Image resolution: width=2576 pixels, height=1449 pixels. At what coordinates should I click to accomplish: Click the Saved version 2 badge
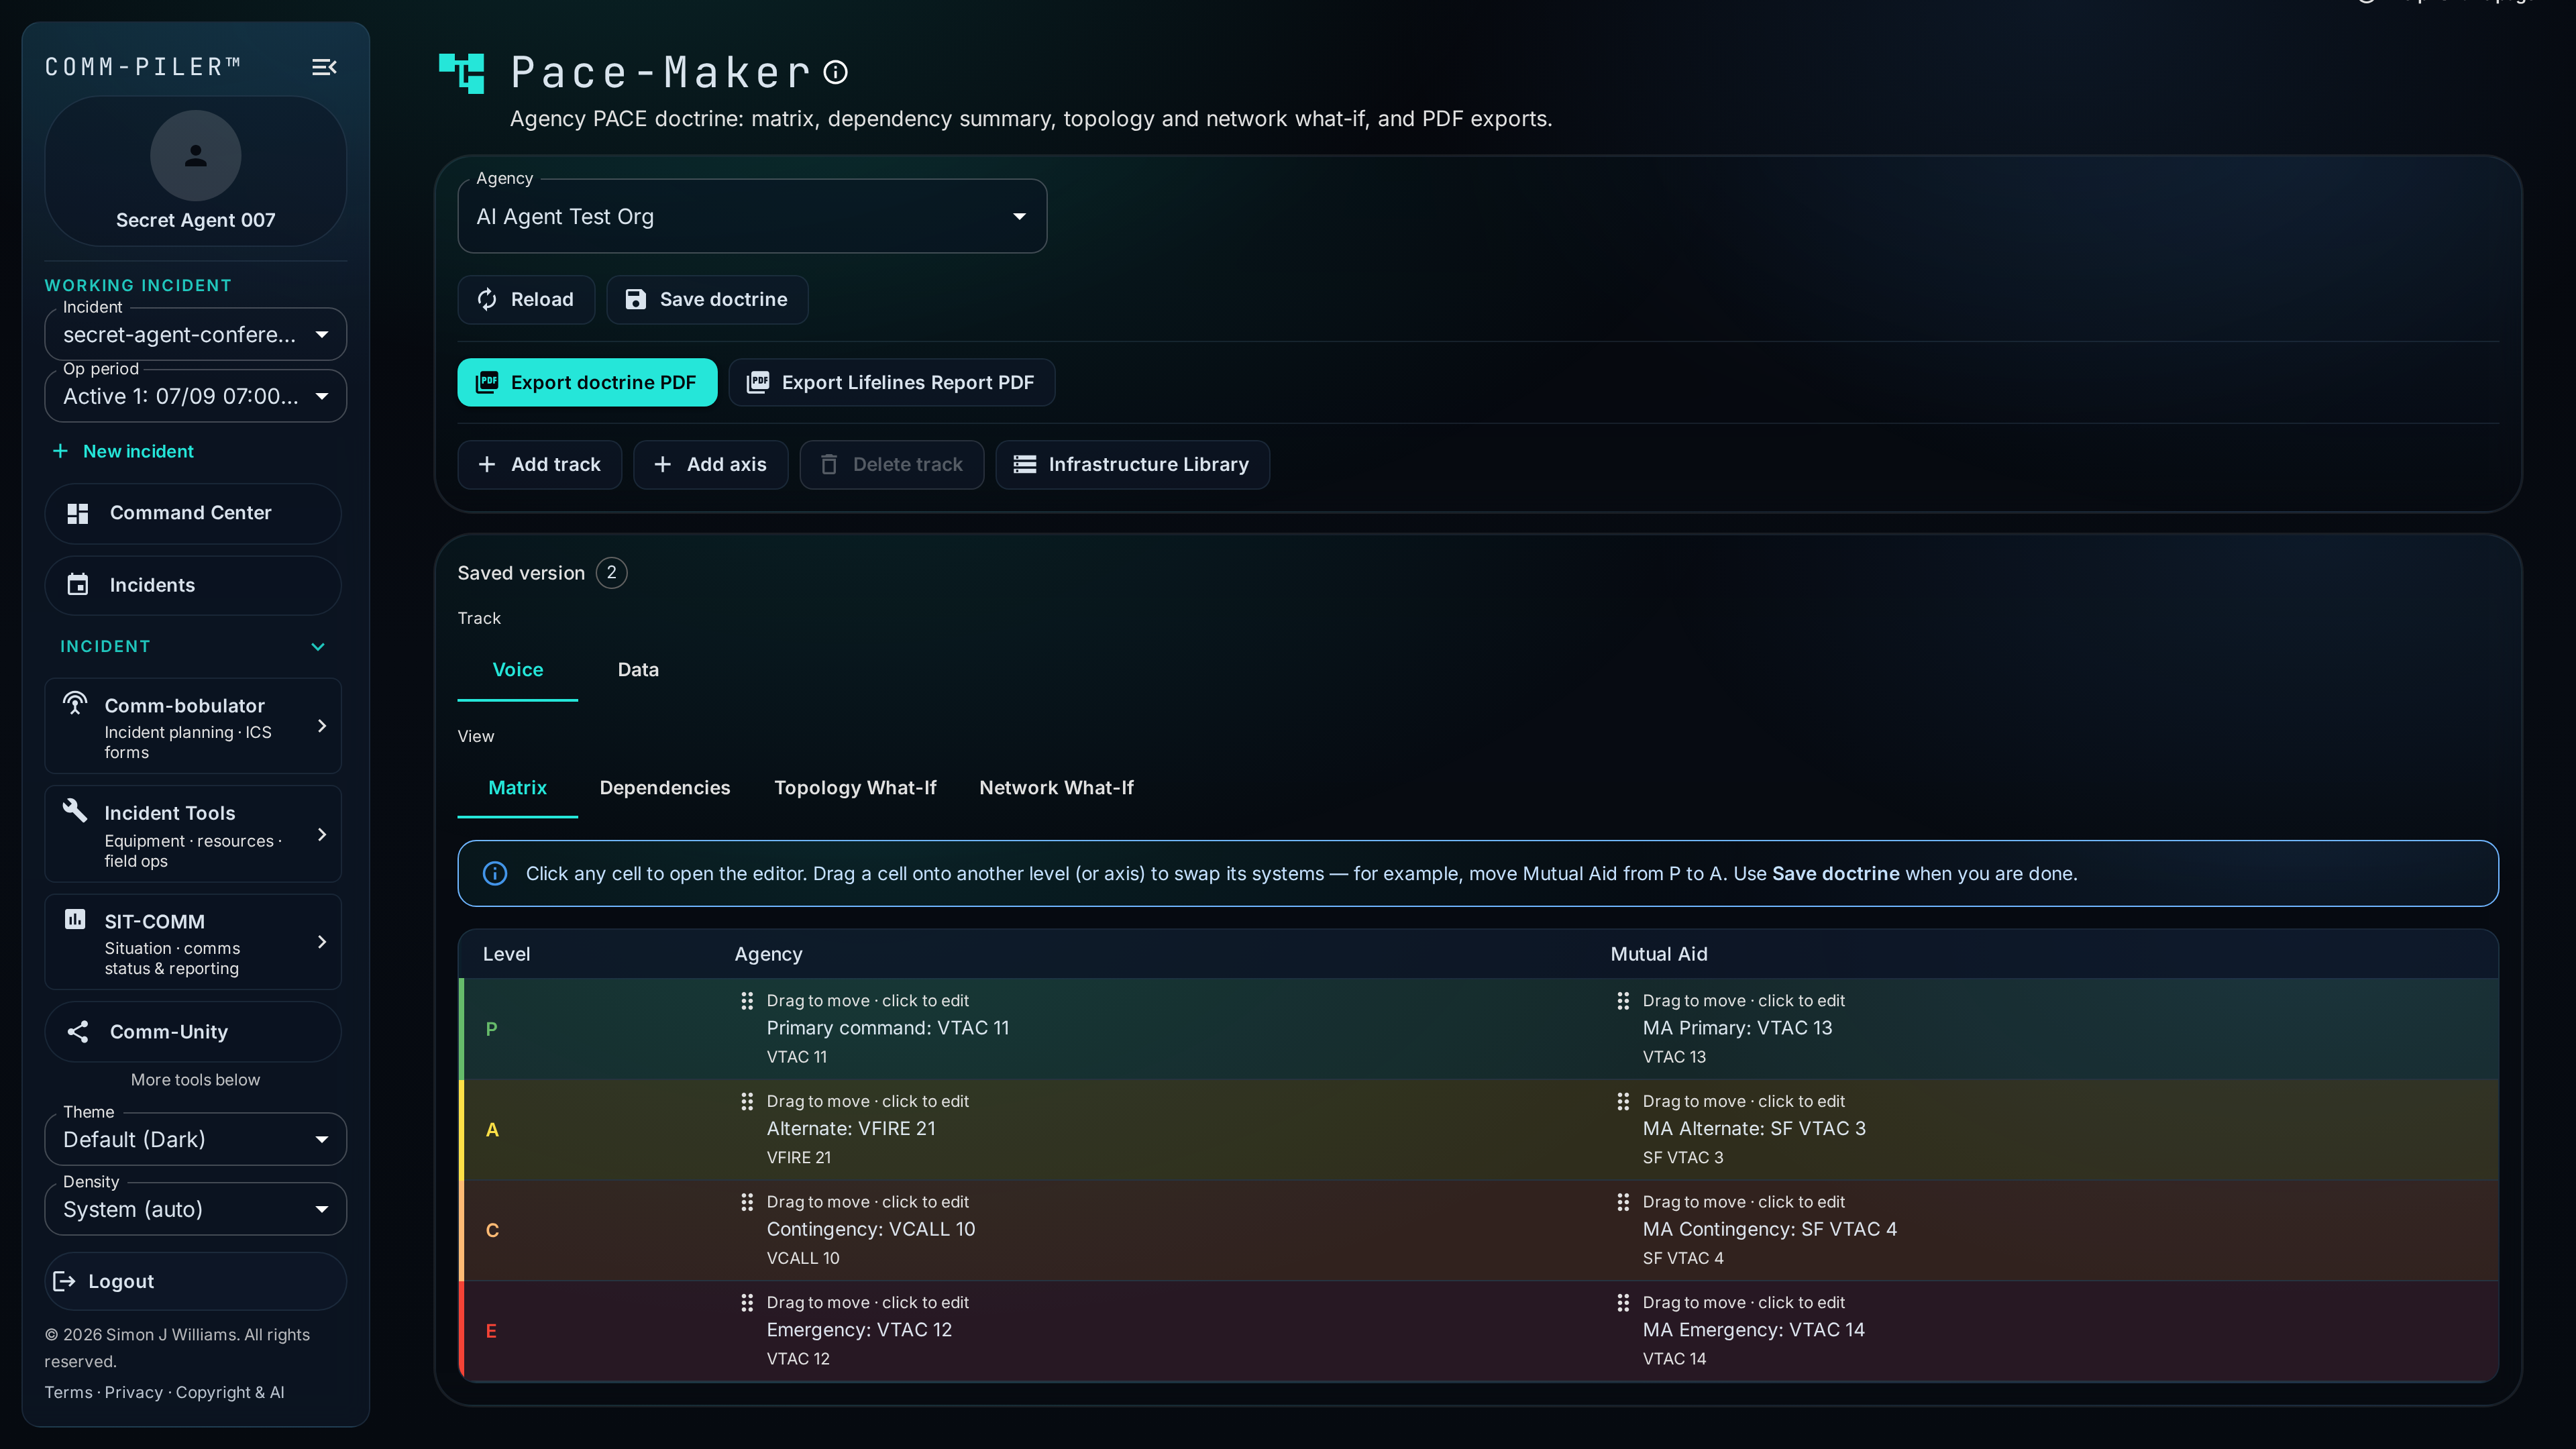pyautogui.click(x=612, y=573)
